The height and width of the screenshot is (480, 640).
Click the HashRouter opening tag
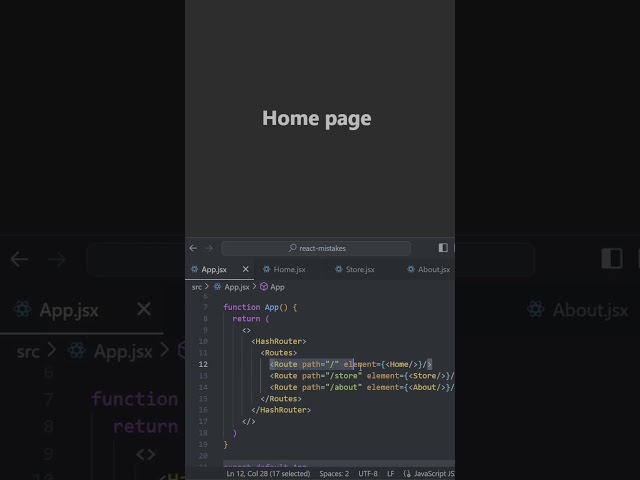tap(279, 341)
